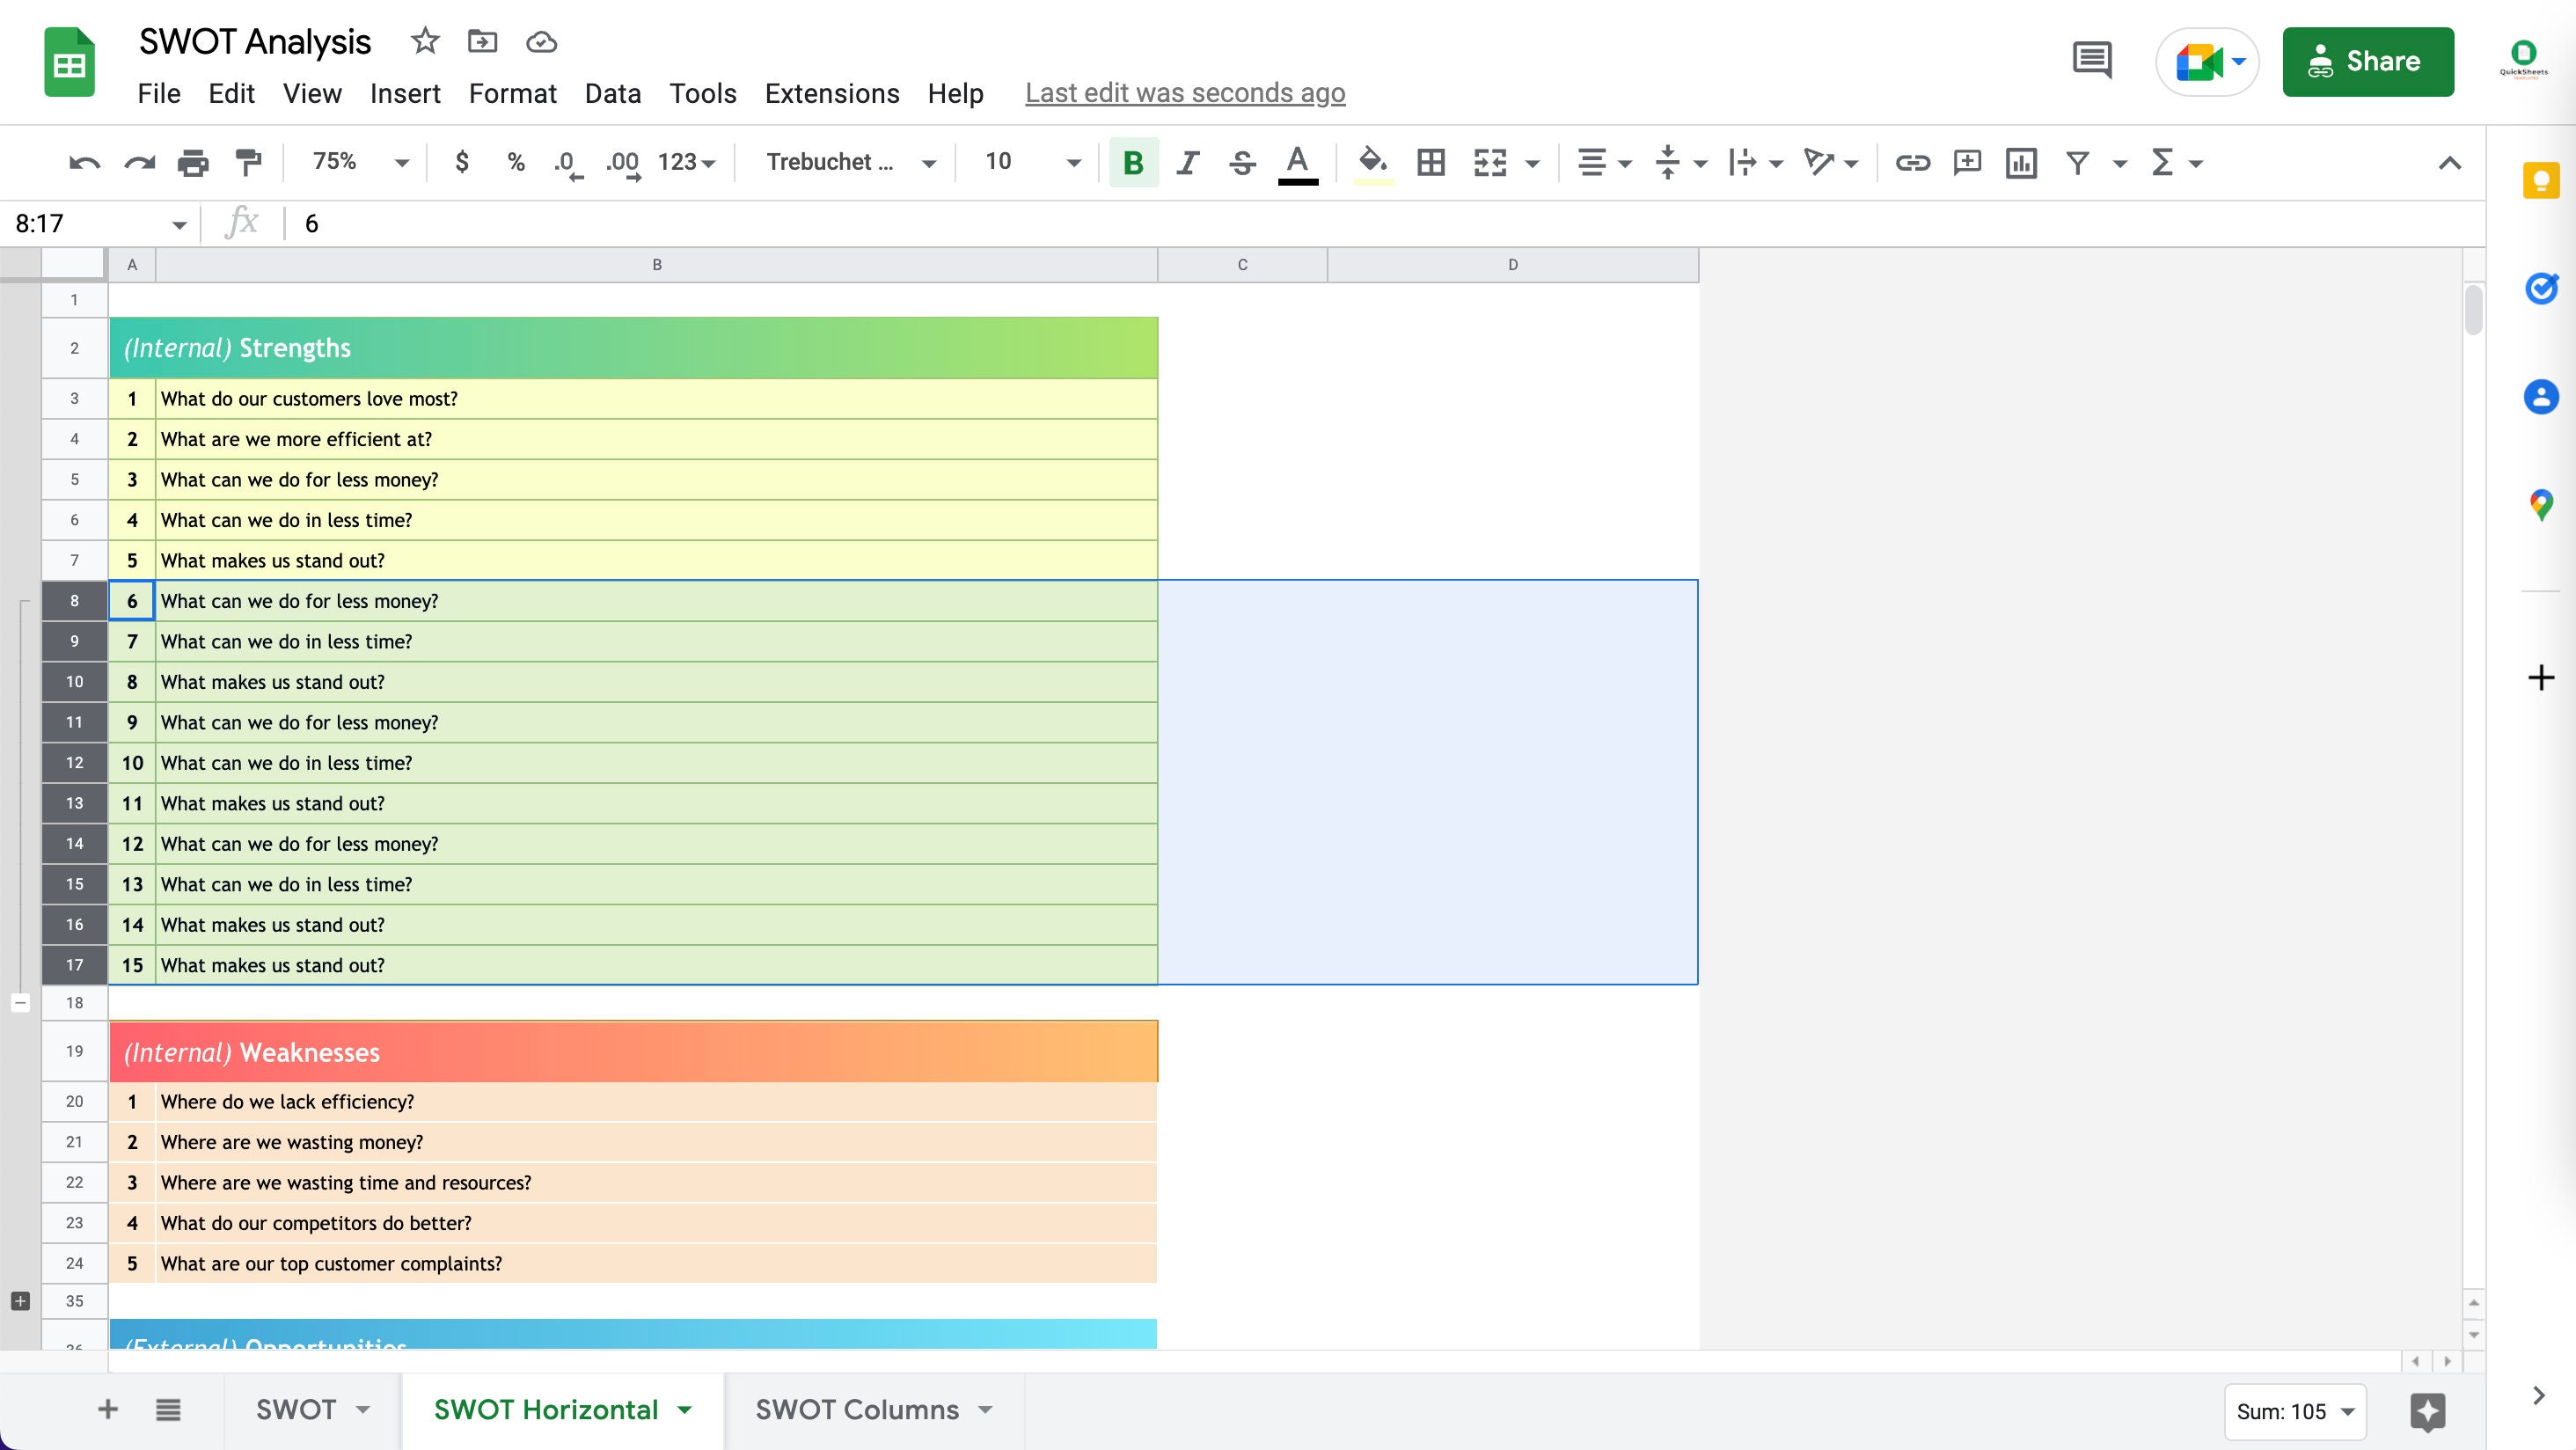Open the Functions (Σ) menu

[x=2163, y=162]
